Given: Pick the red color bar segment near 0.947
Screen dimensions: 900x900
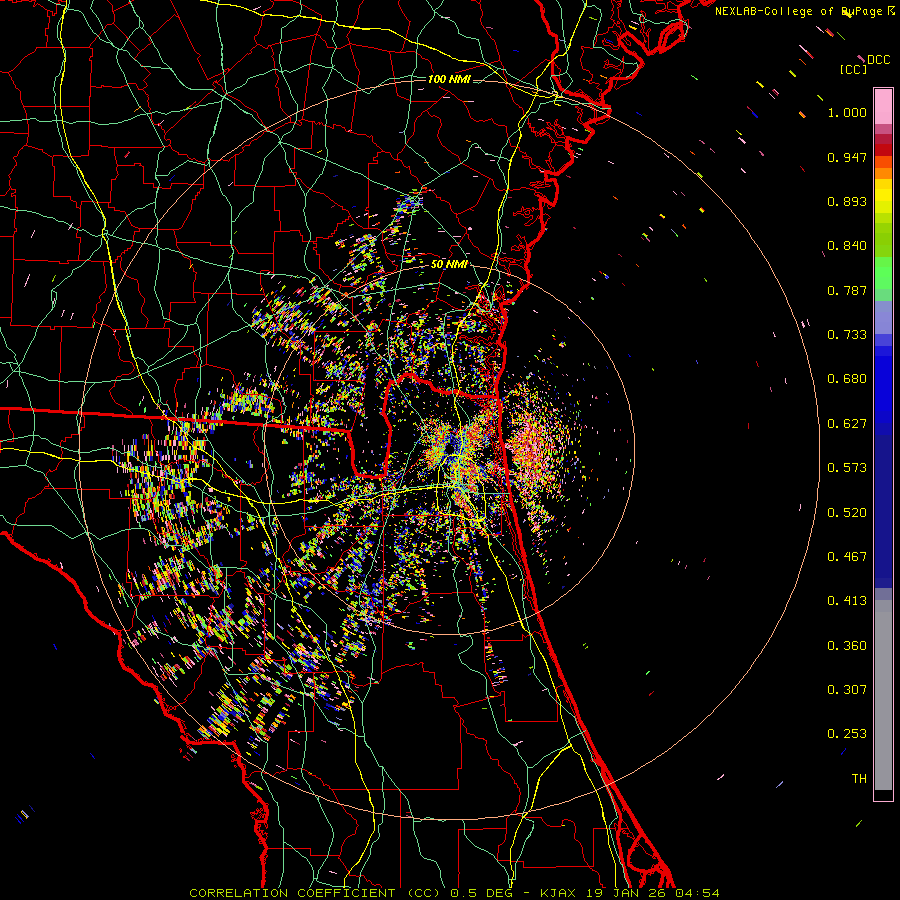Looking at the screenshot, I should (883, 150).
